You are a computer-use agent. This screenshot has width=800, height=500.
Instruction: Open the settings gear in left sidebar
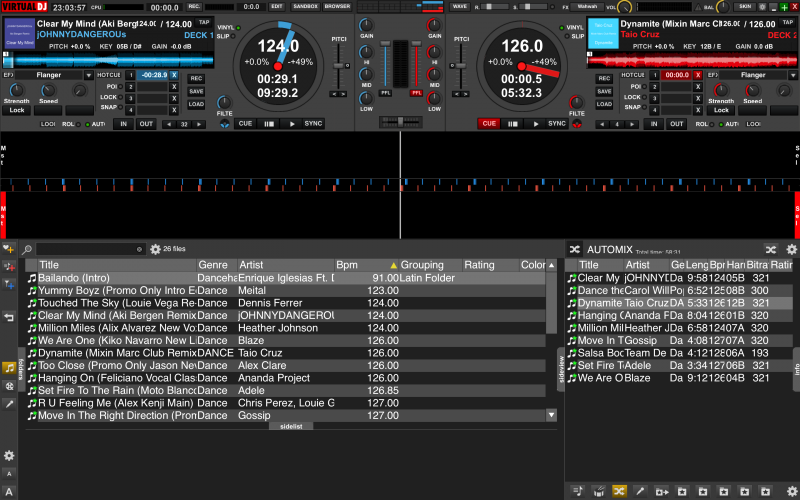pyautogui.click(x=9, y=456)
